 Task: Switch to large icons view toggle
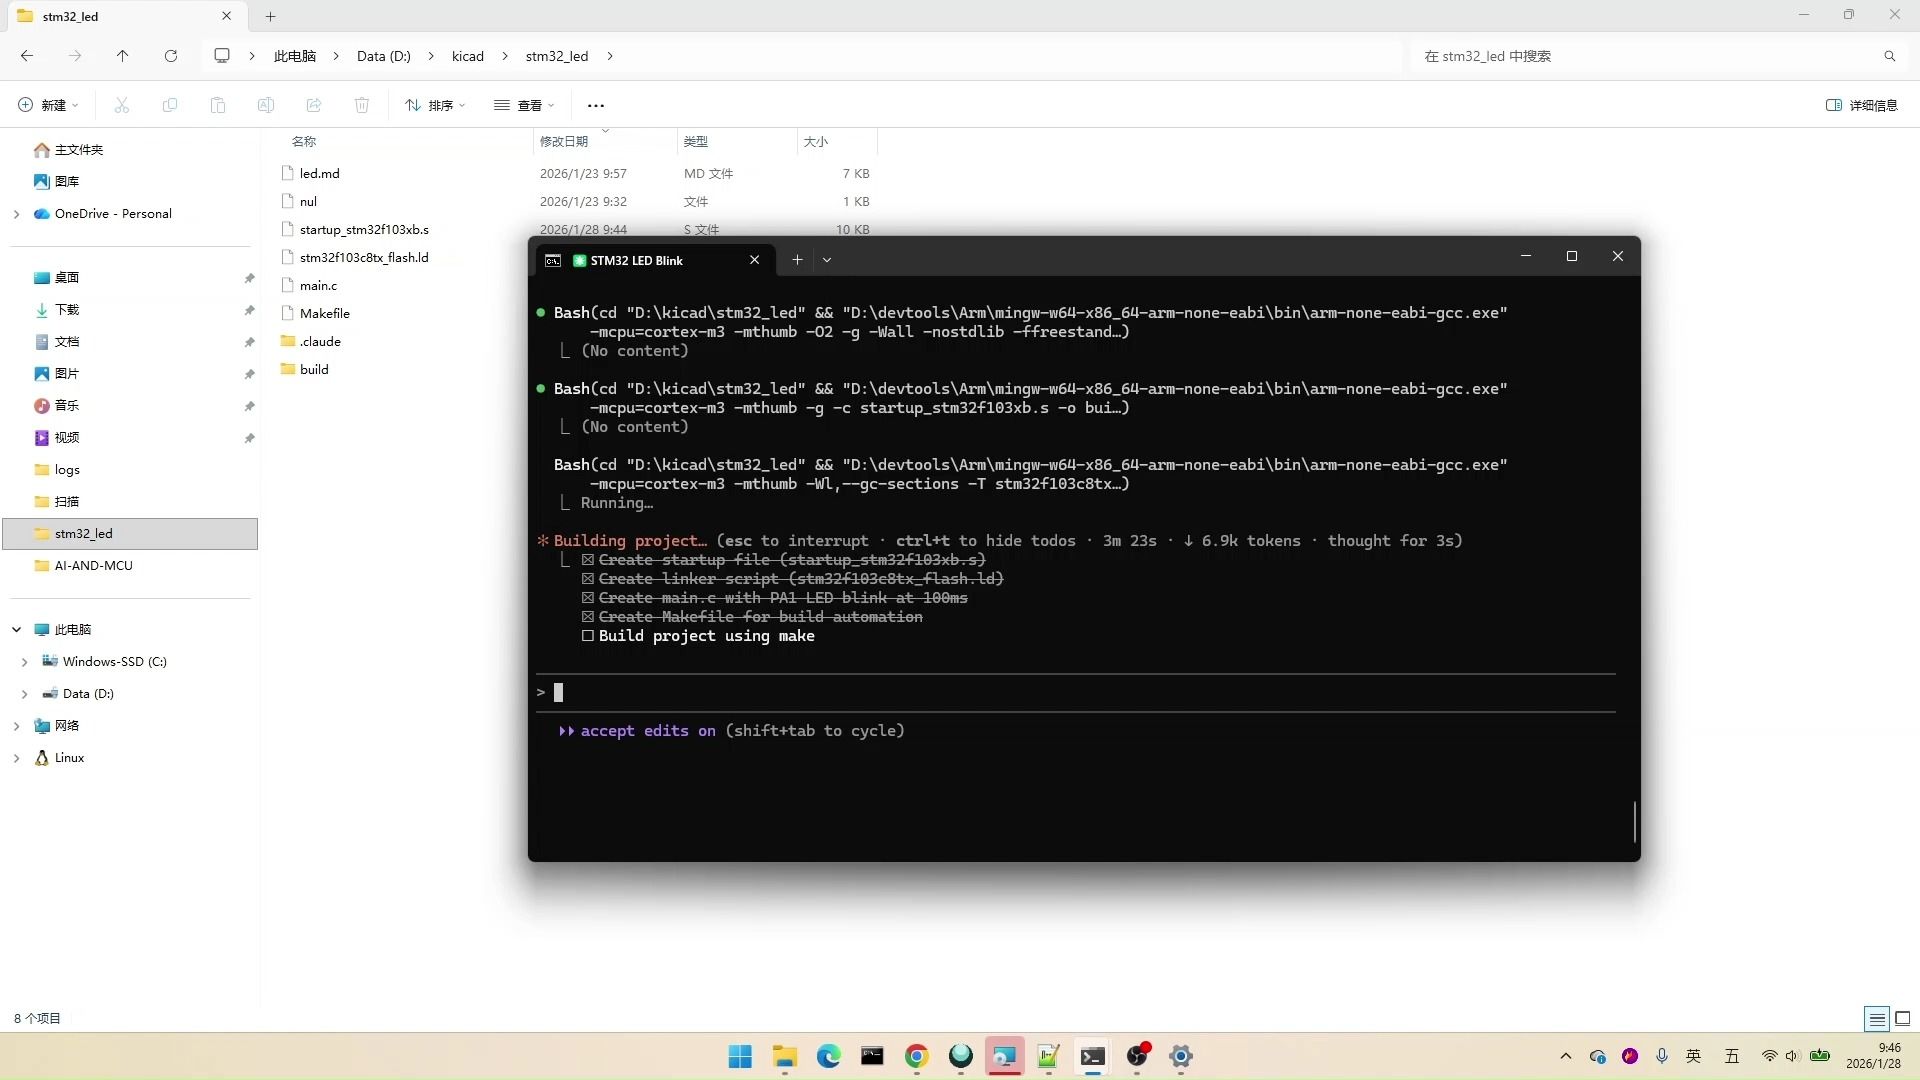pos(1902,1019)
